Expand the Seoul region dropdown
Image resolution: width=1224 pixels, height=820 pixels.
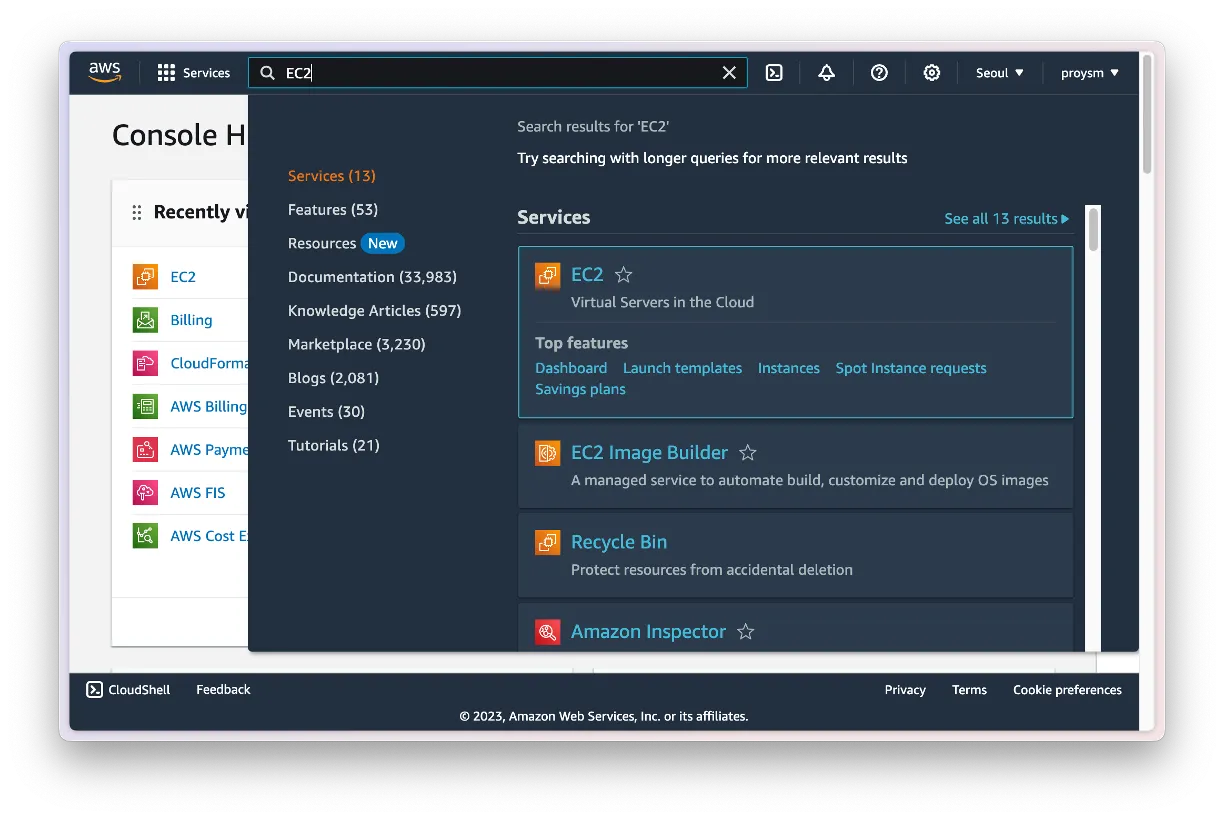1000,73
